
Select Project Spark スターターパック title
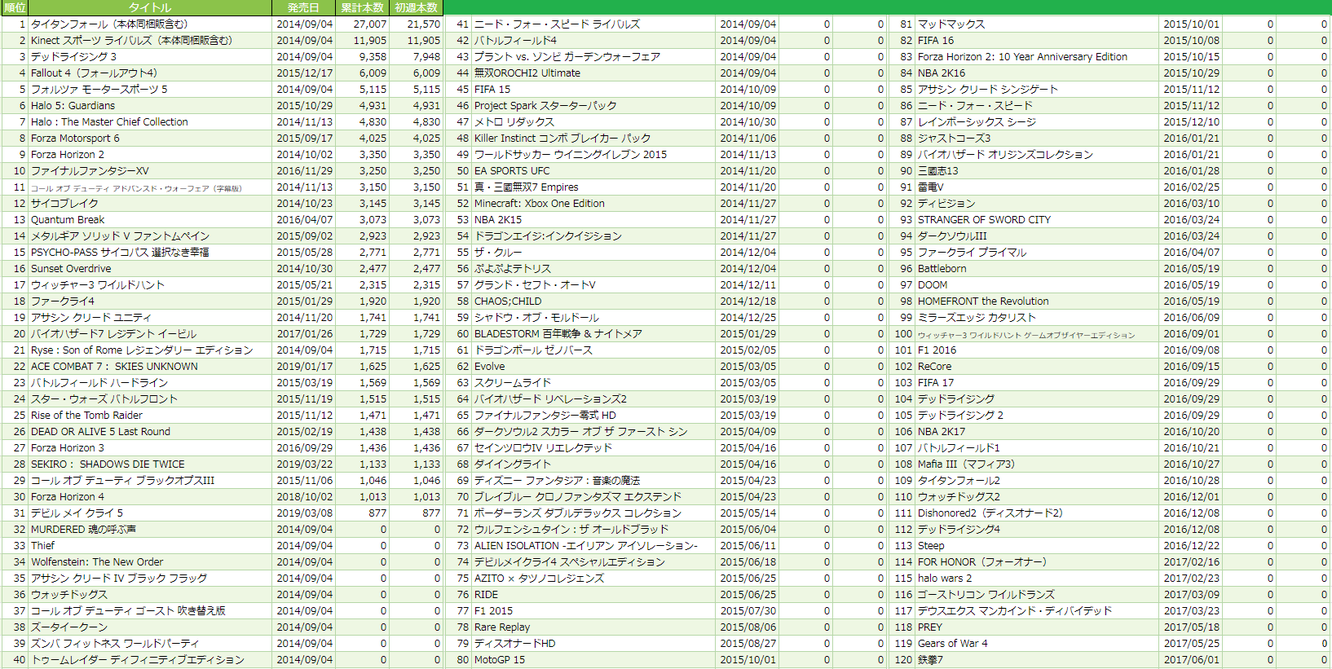click(x=546, y=105)
